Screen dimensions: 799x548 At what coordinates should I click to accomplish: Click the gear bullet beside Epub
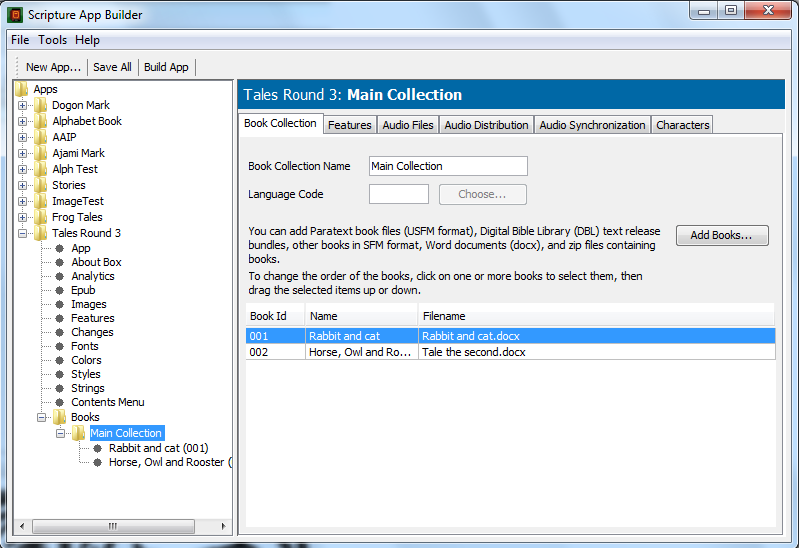tap(60, 290)
